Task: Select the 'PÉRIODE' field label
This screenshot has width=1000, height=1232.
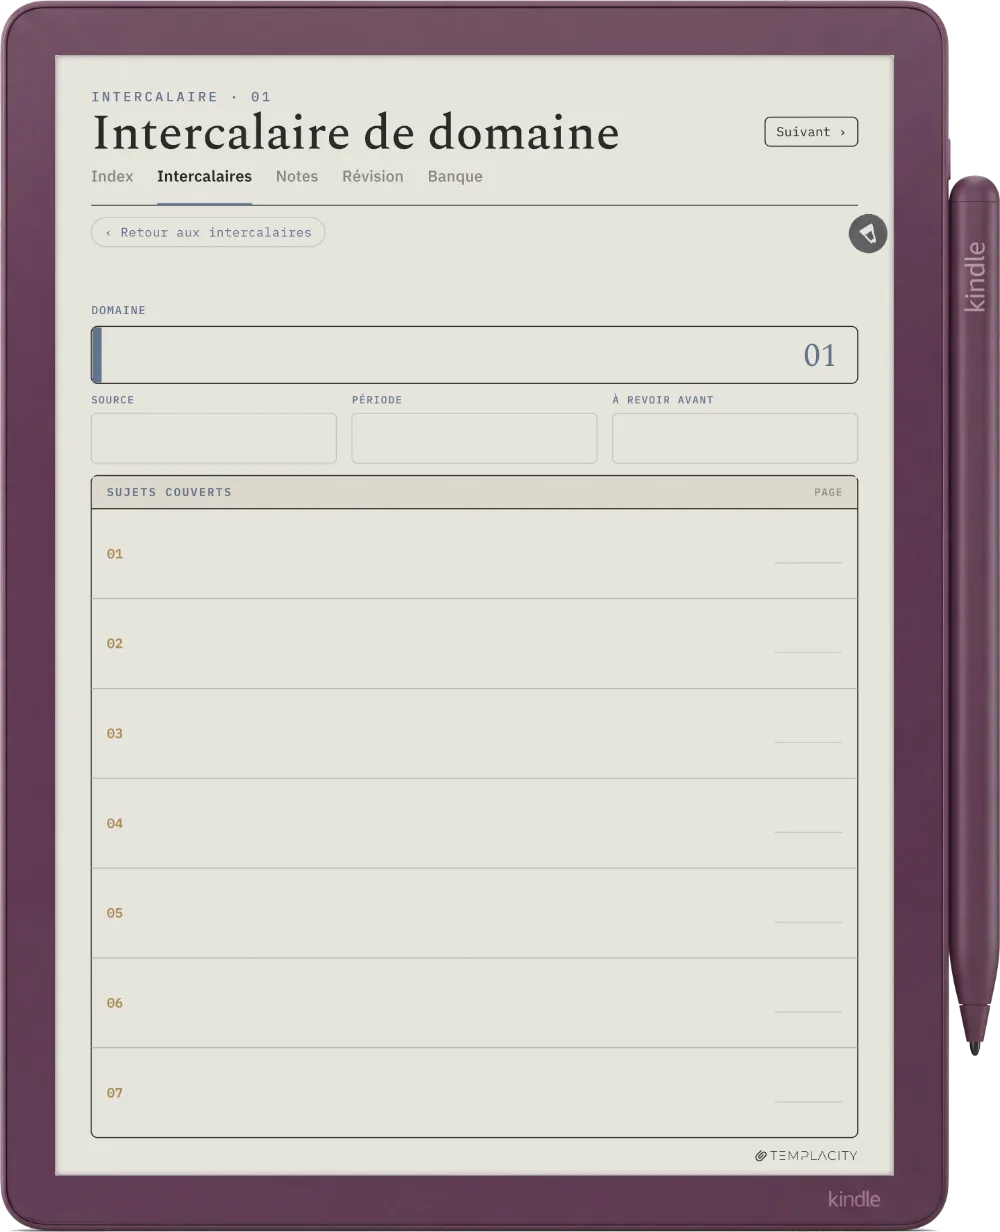Action: [x=377, y=400]
